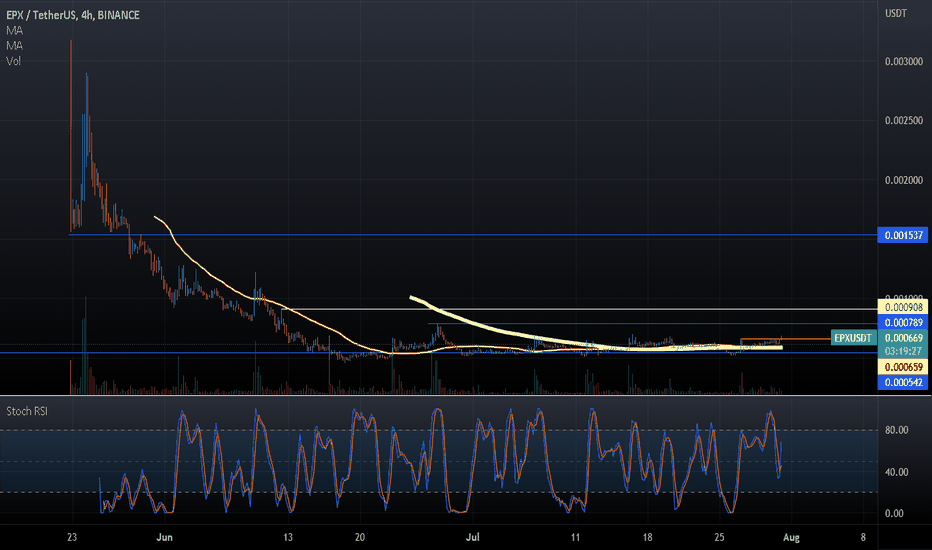The image size is (932, 550).
Task: Click the 23 date label on time axis
Action: click(x=72, y=538)
